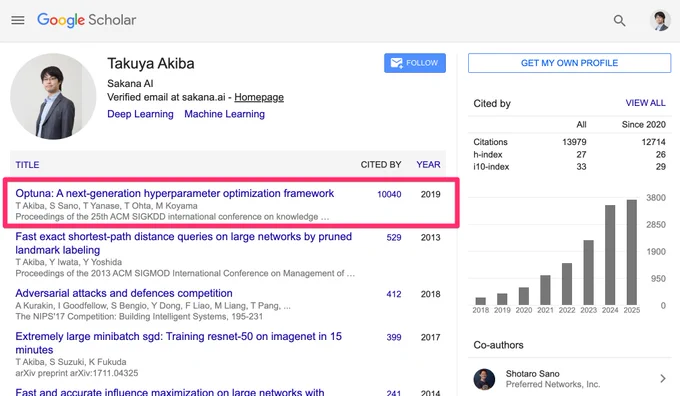
Task: Click authors line T Akiba, Y Iwata, Y Yoshida
Action: click(69, 262)
